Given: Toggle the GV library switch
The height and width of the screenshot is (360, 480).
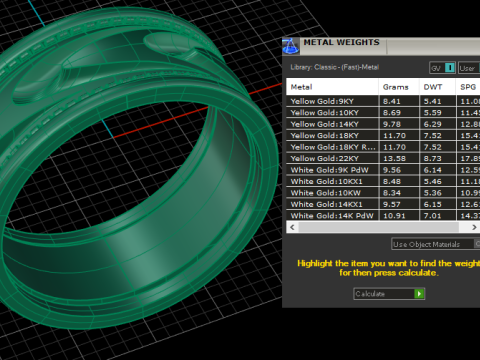Looking at the screenshot, I should click(442, 68).
